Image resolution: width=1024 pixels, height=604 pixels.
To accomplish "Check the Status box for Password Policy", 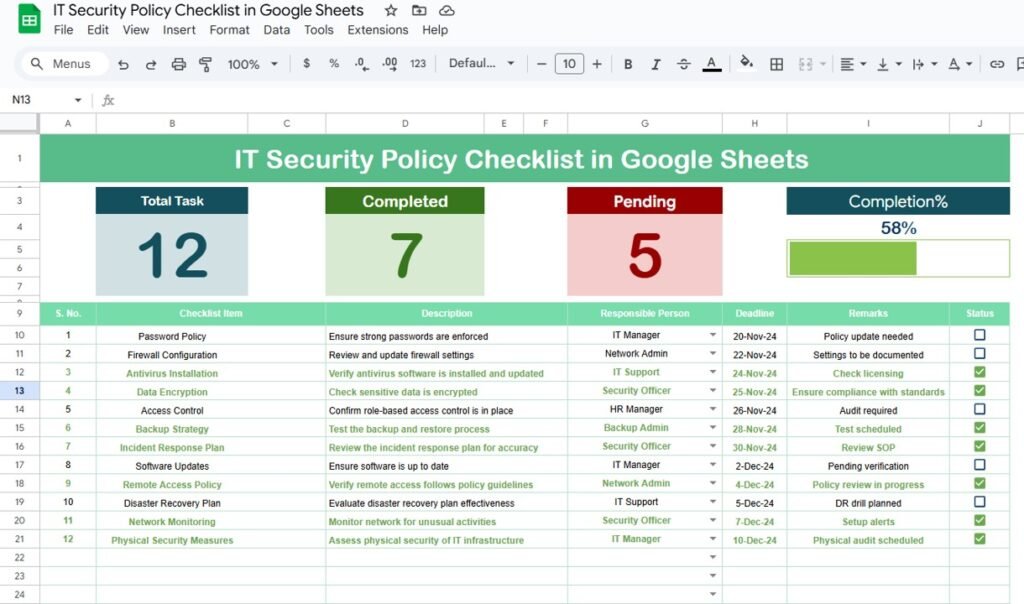I will (x=979, y=335).
